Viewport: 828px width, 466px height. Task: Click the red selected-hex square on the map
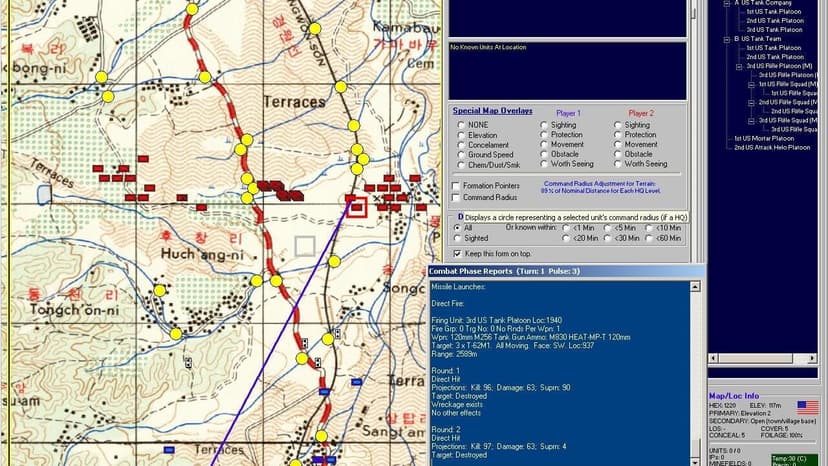[357, 207]
